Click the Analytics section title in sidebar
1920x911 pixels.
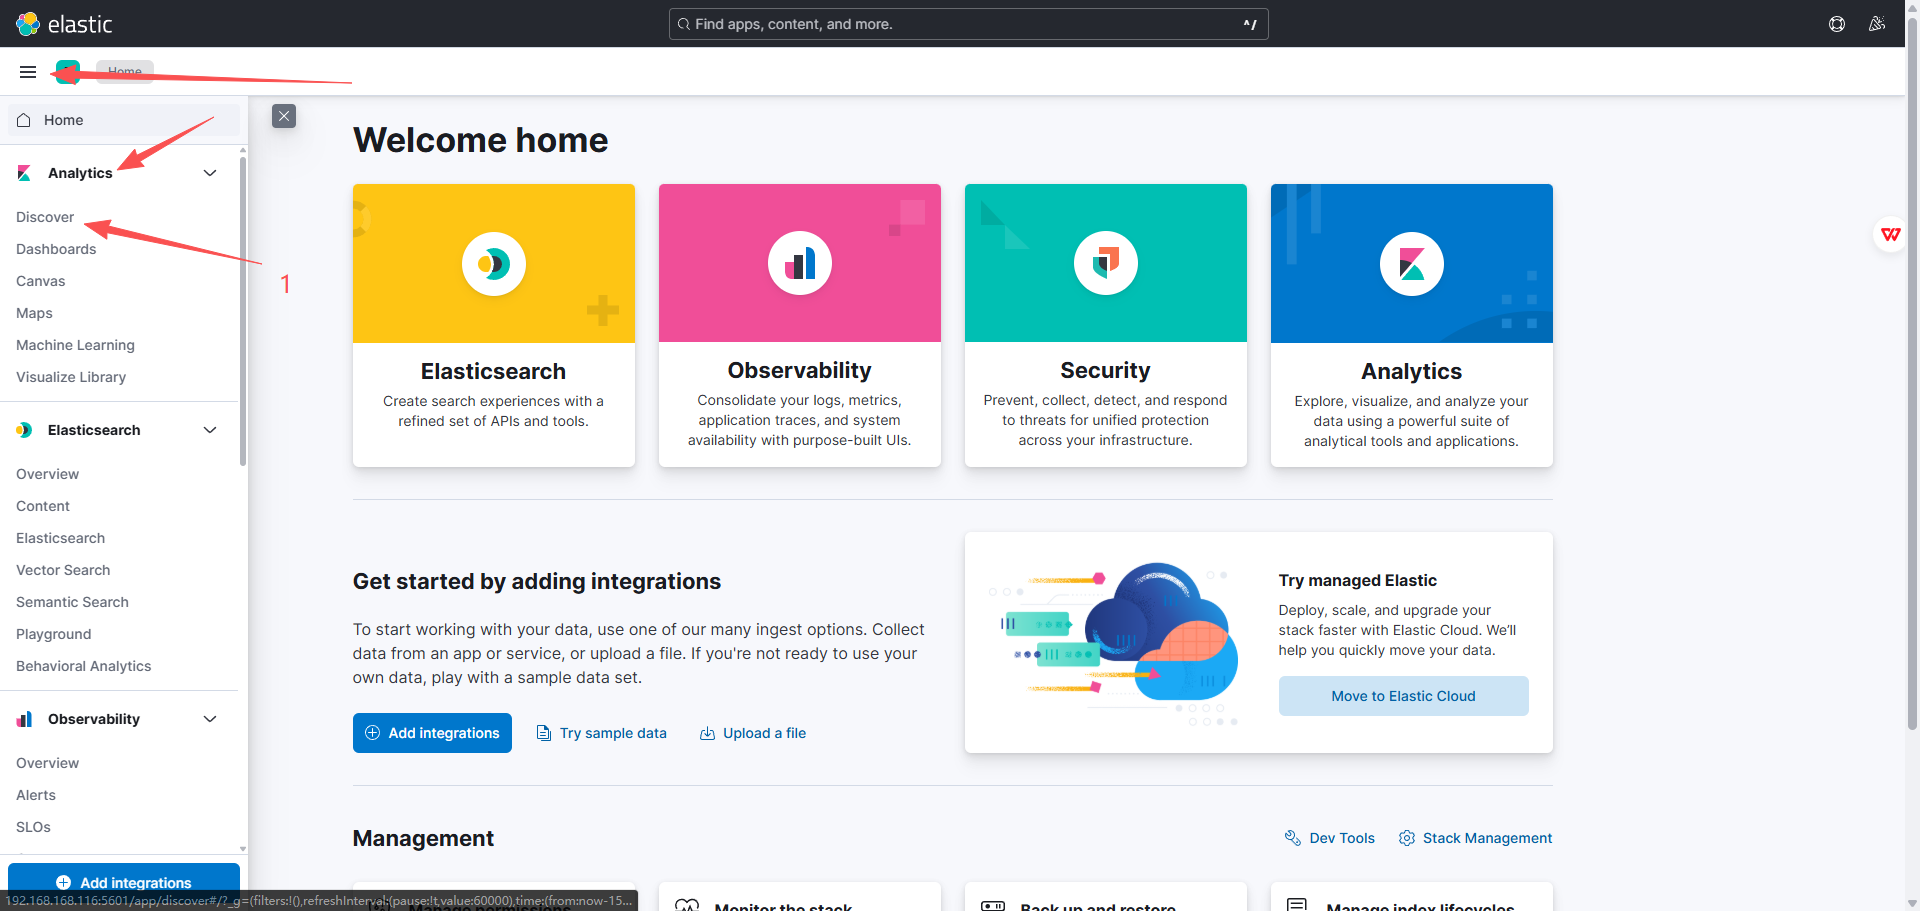click(80, 173)
